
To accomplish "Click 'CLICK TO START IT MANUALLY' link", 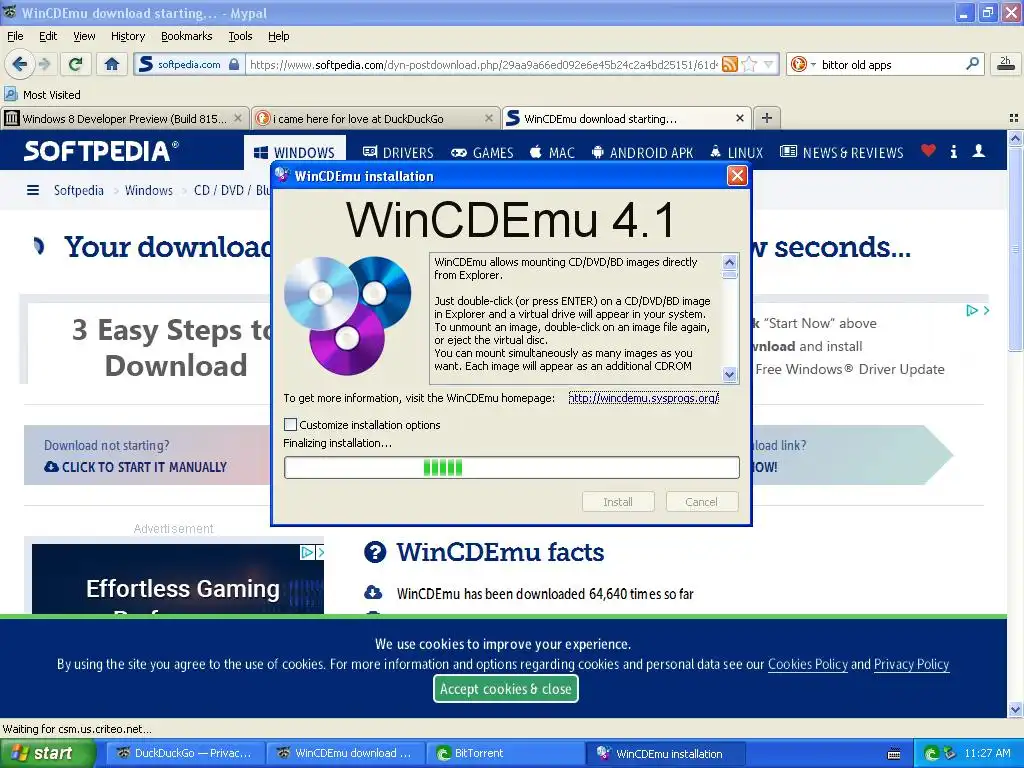I will [136, 467].
